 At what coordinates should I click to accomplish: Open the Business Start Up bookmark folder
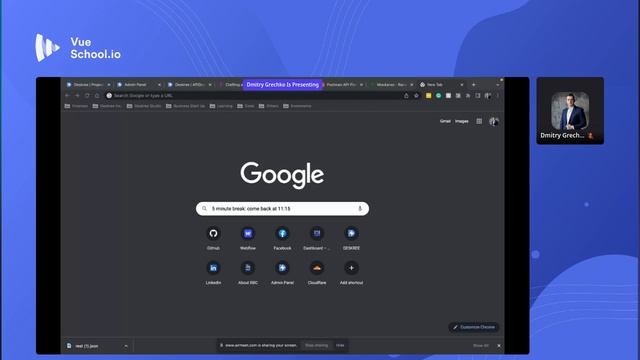(x=185, y=106)
